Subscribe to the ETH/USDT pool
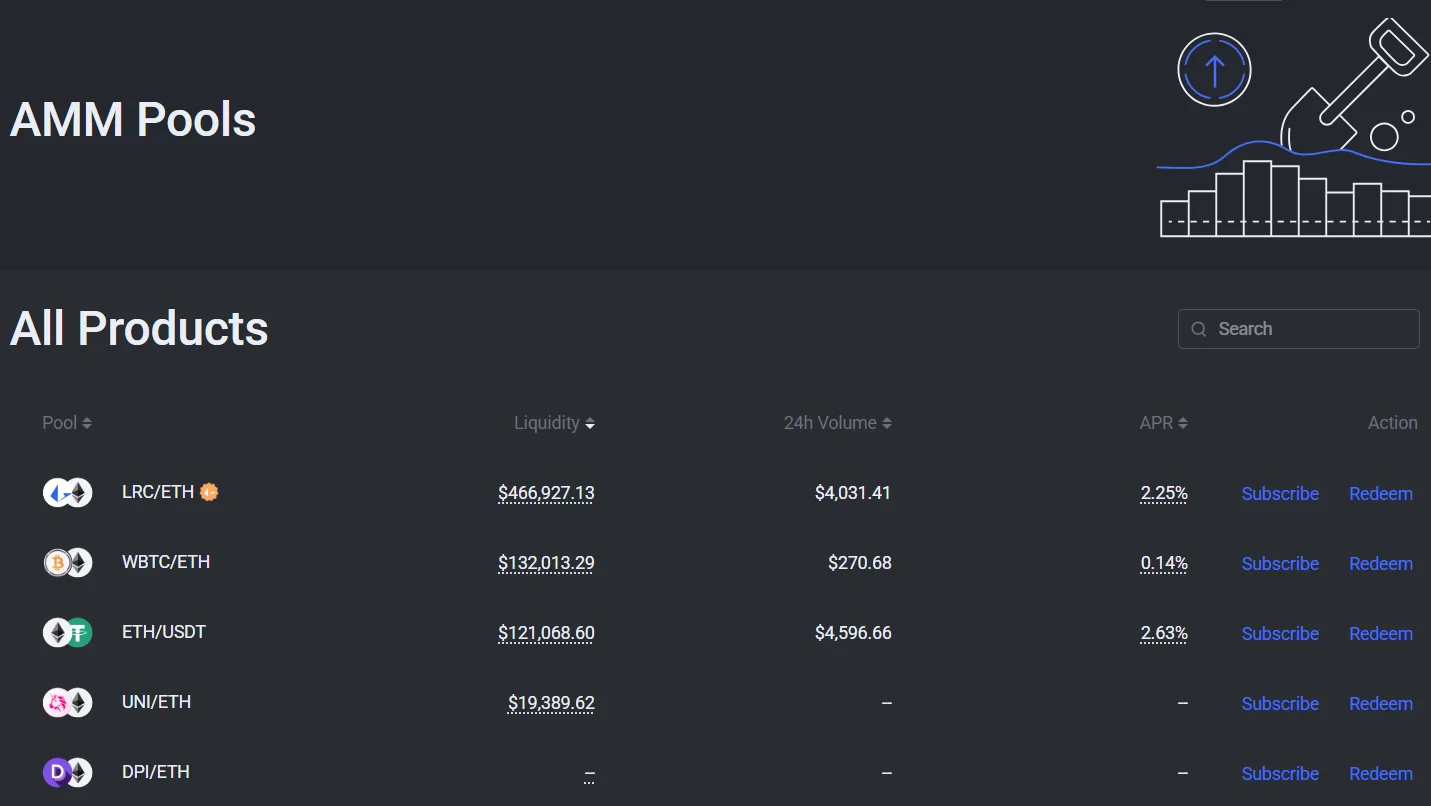The width and height of the screenshot is (1431, 806). (1280, 634)
